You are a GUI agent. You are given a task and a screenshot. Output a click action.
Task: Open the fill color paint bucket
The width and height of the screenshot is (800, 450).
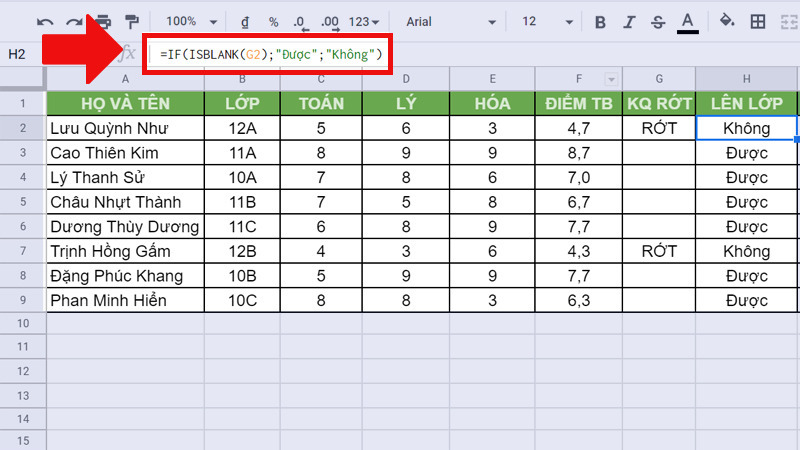click(727, 21)
